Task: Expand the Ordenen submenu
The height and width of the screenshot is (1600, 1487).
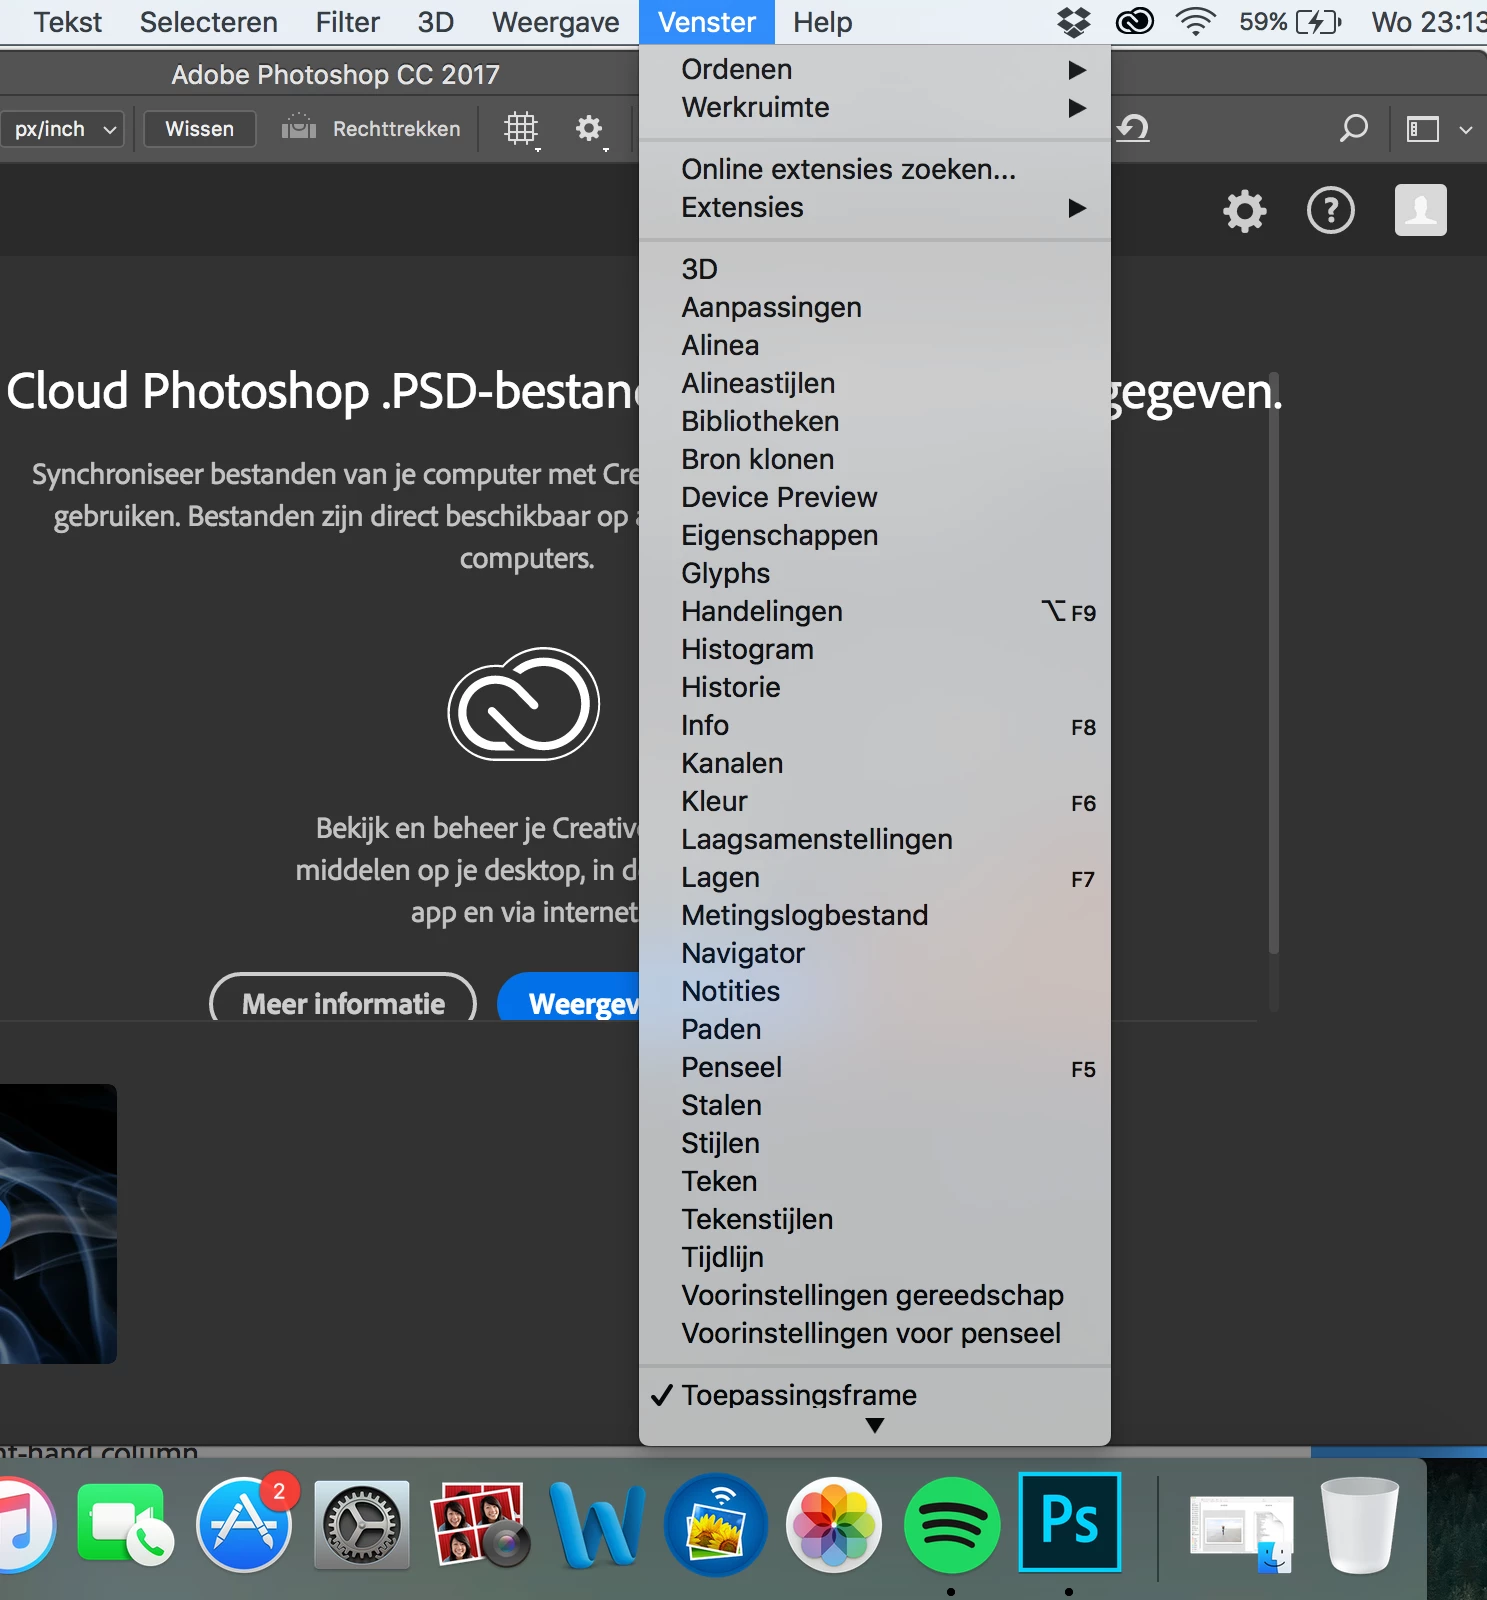Action: [x=875, y=69]
